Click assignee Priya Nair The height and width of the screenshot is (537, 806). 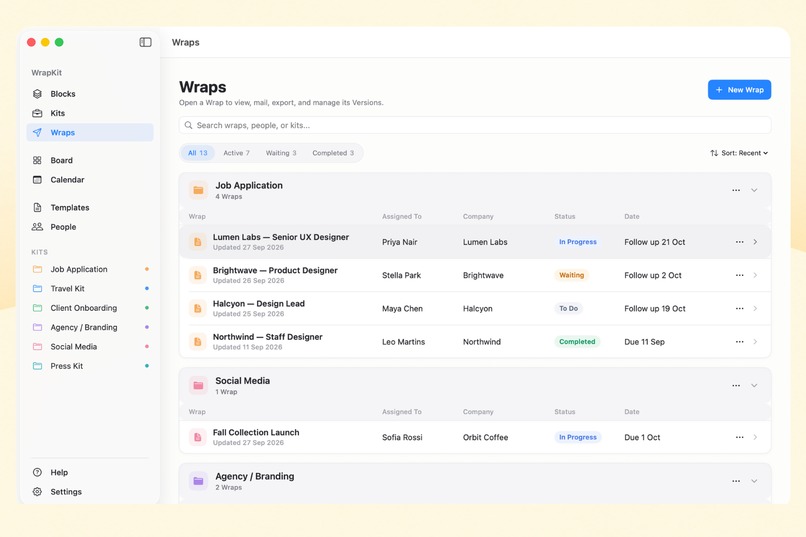click(x=399, y=242)
